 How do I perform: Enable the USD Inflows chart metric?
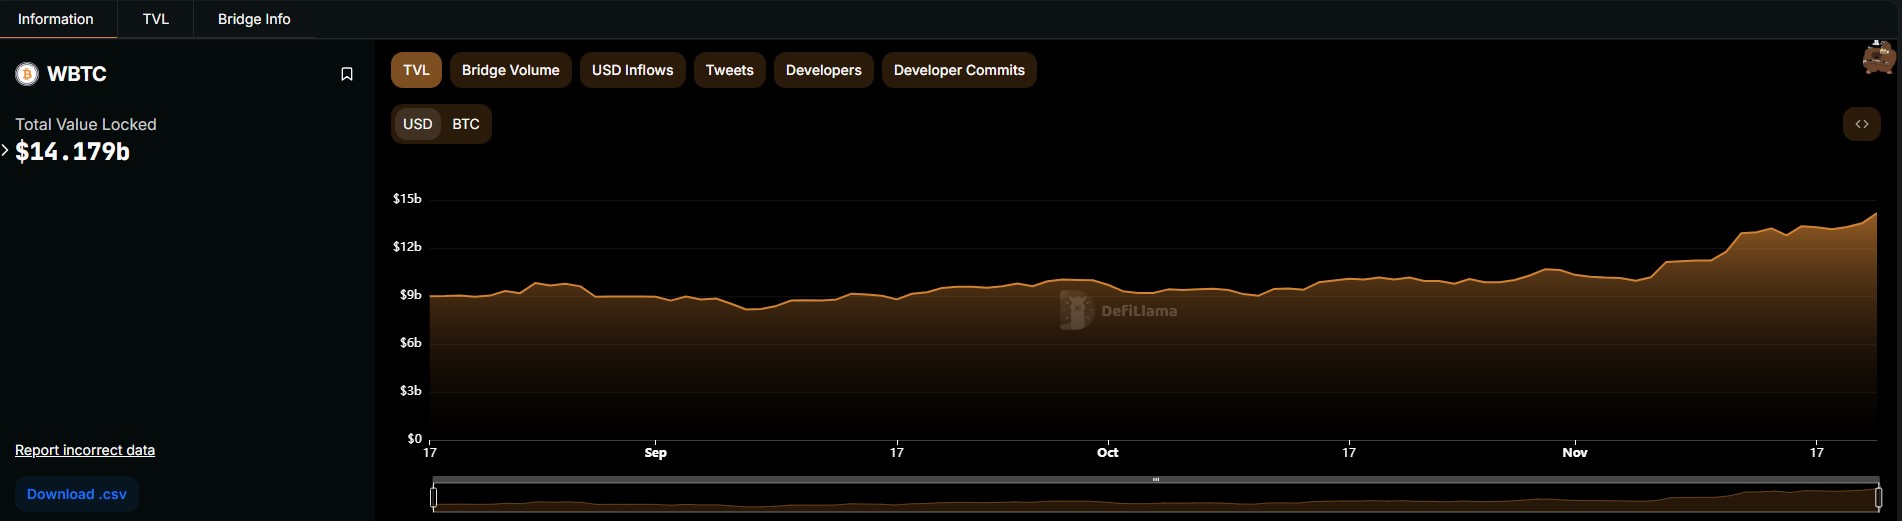pyautogui.click(x=632, y=70)
